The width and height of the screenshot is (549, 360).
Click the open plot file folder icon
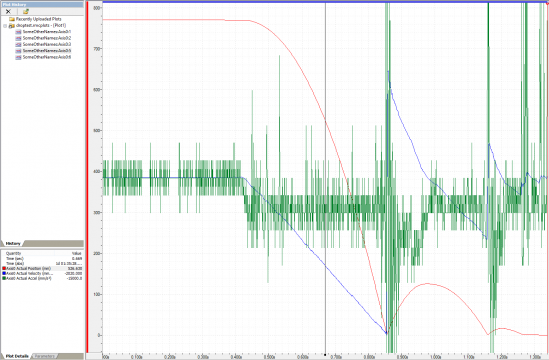coord(25,12)
